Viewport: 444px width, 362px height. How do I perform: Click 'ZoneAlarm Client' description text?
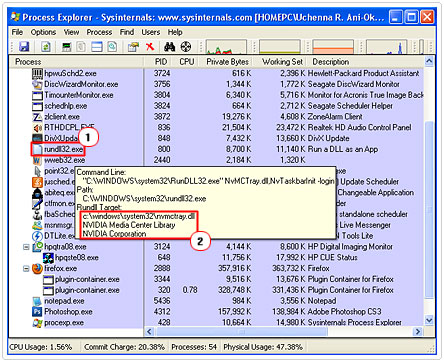tap(335, 117)
